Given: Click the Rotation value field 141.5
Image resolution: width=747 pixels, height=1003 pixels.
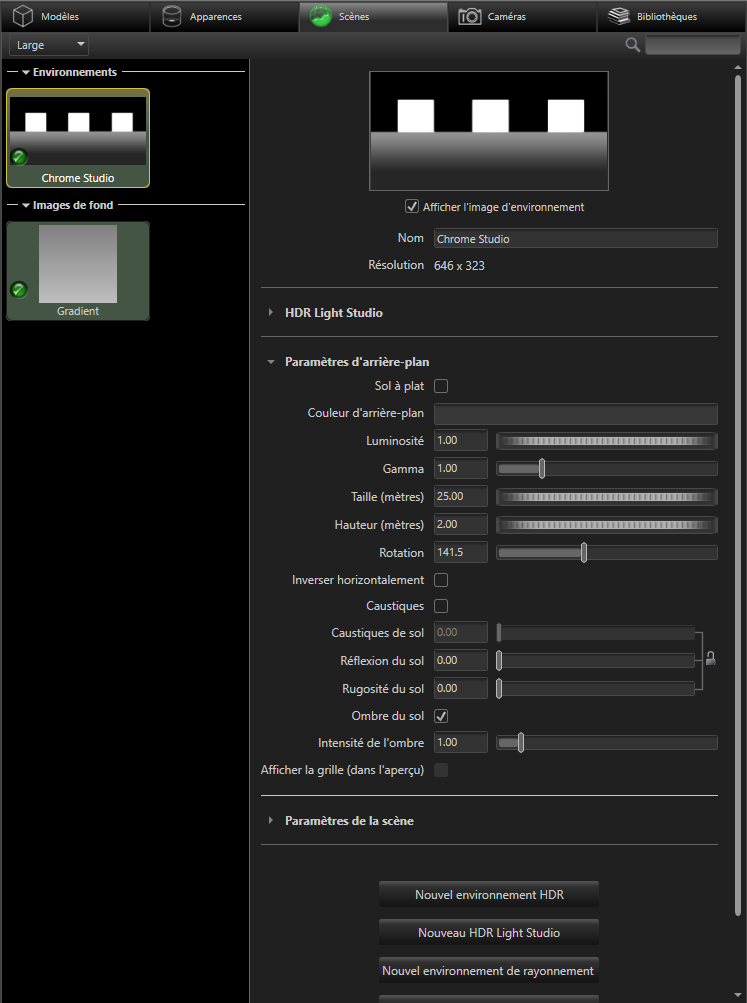Looking at the screenshot, I should tap(460, 552).
